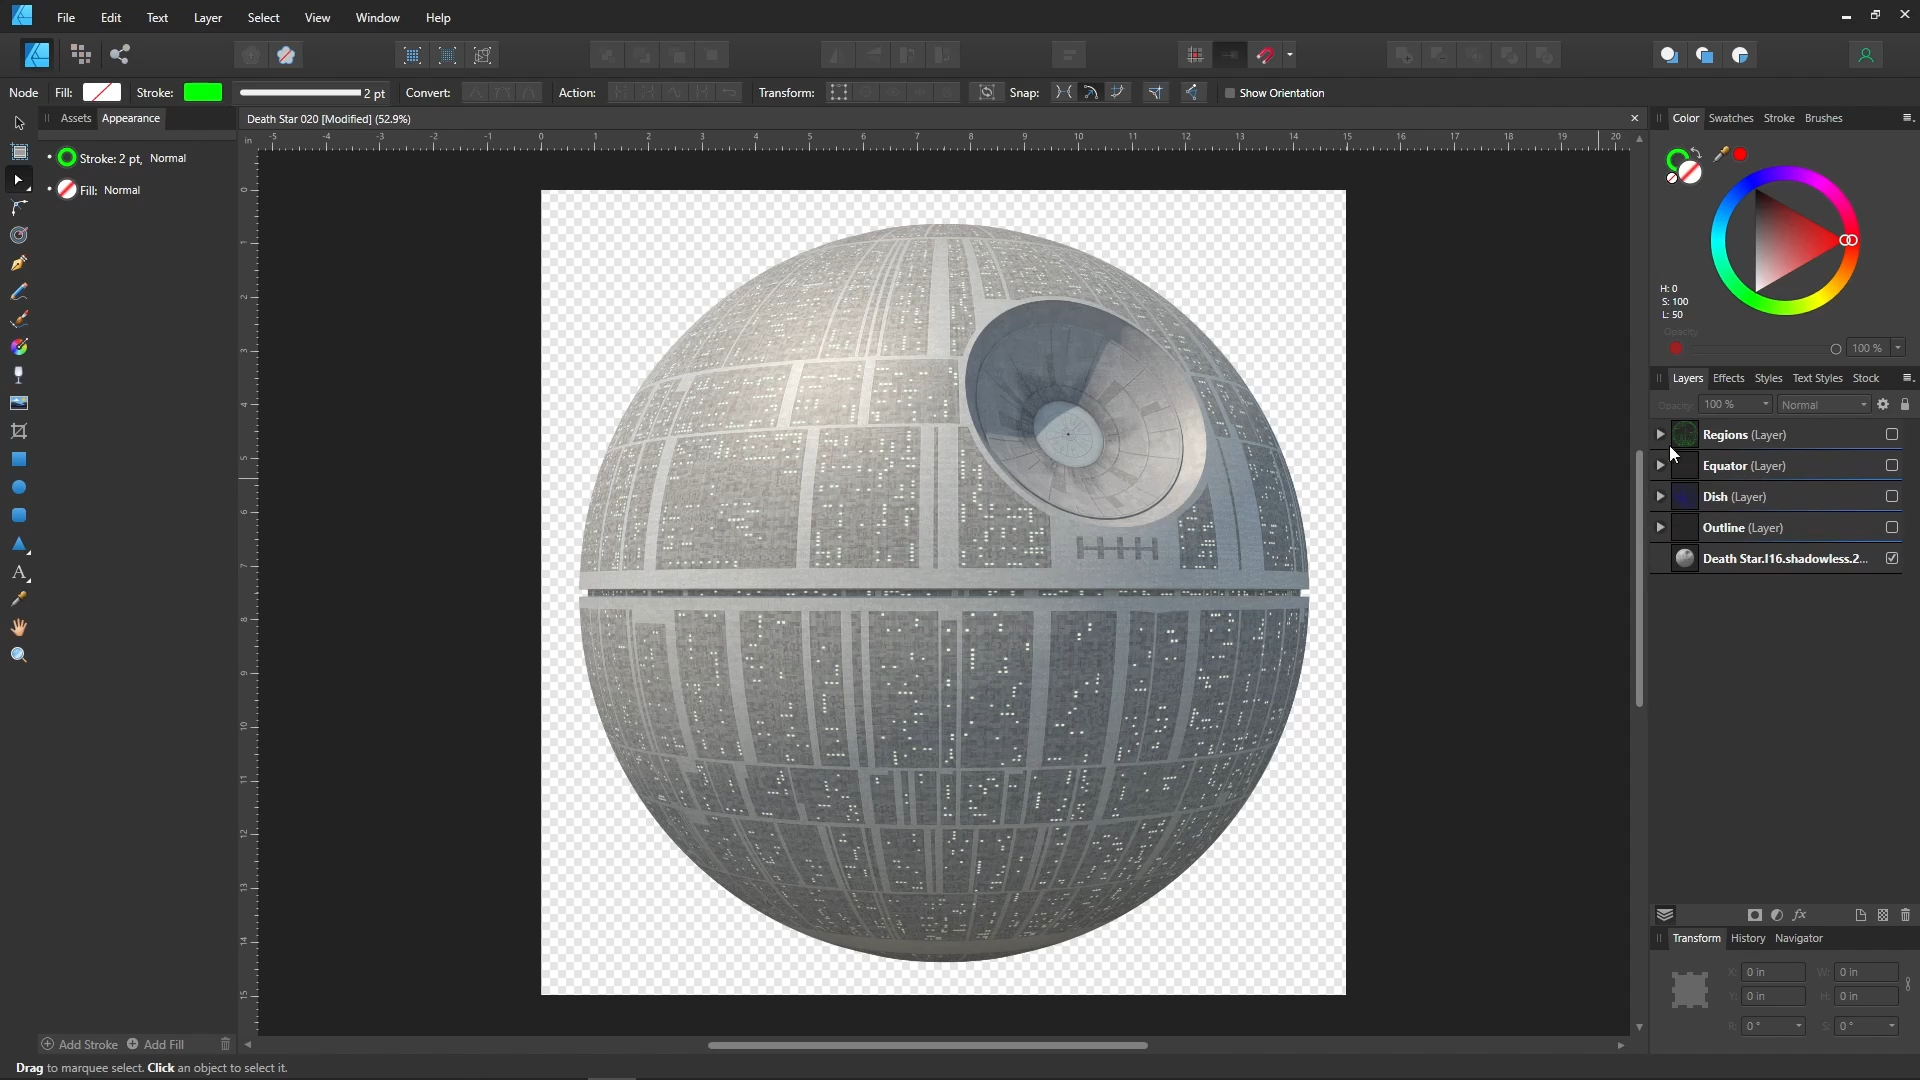Click the Add Stroke button

coord(80,1044)
